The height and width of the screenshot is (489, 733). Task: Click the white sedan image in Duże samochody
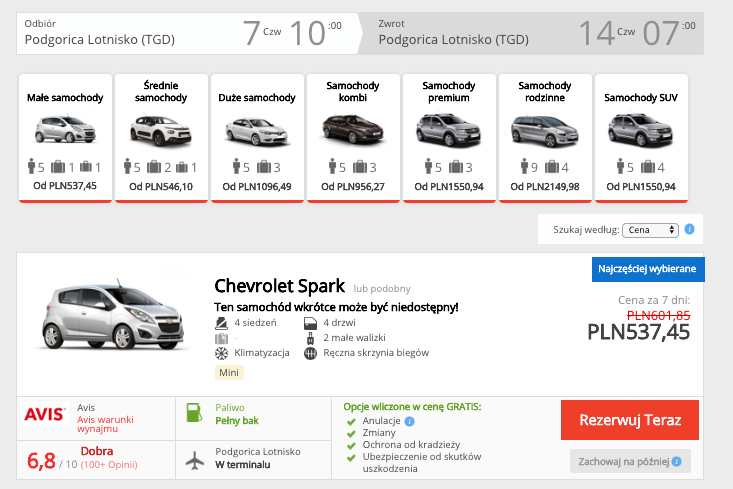tap(257, 131)
